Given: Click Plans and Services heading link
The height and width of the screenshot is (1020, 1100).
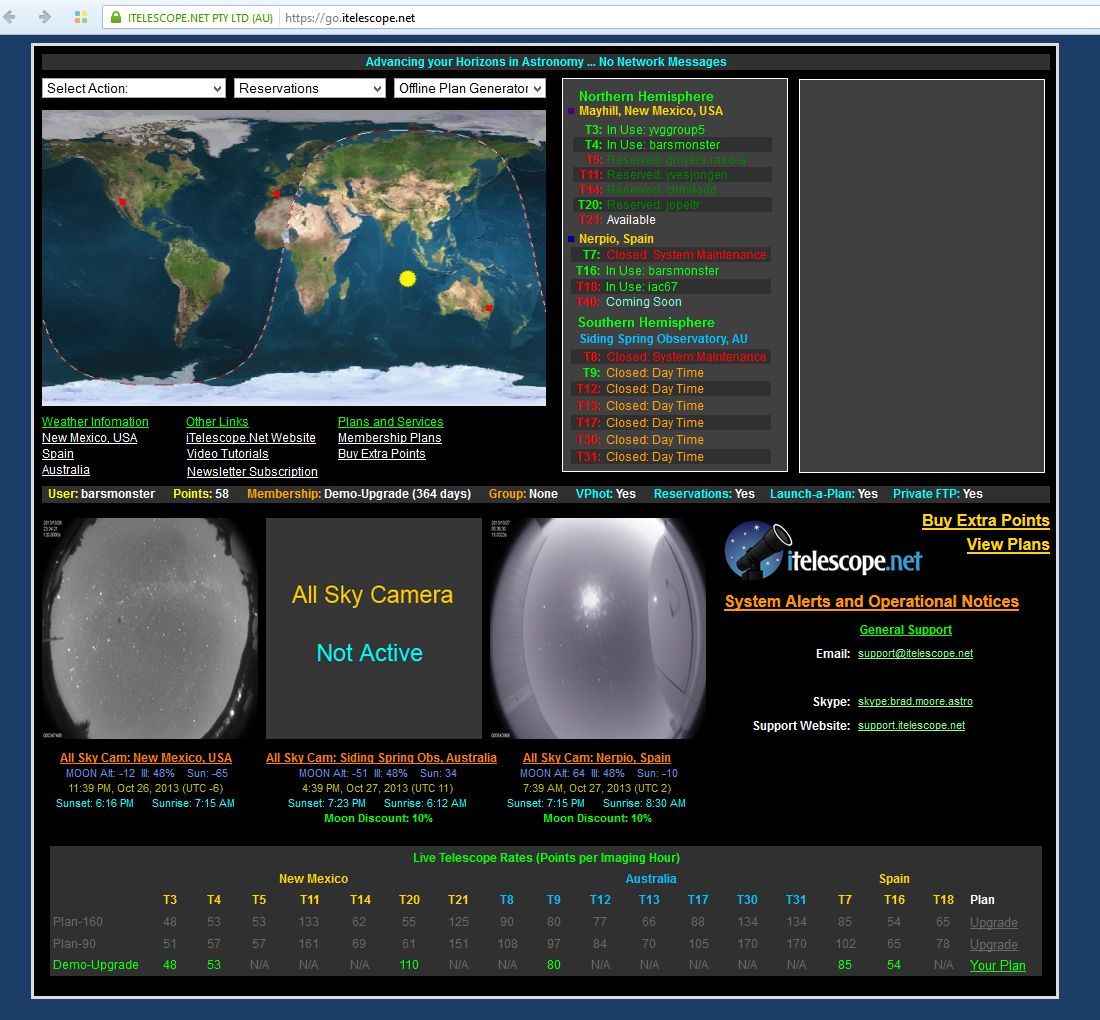Looking at the screenshot, I should click(x=391, y=422).
